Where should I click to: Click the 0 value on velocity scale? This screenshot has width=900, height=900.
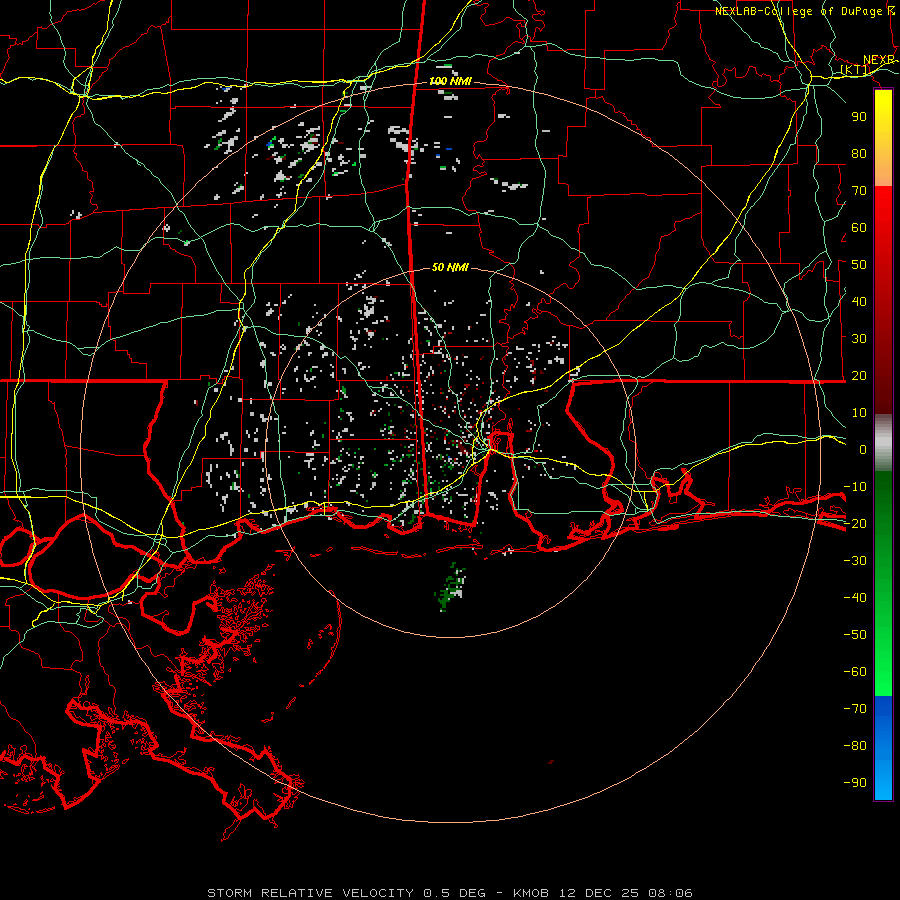pyautogui.click(x=863, y=449)
